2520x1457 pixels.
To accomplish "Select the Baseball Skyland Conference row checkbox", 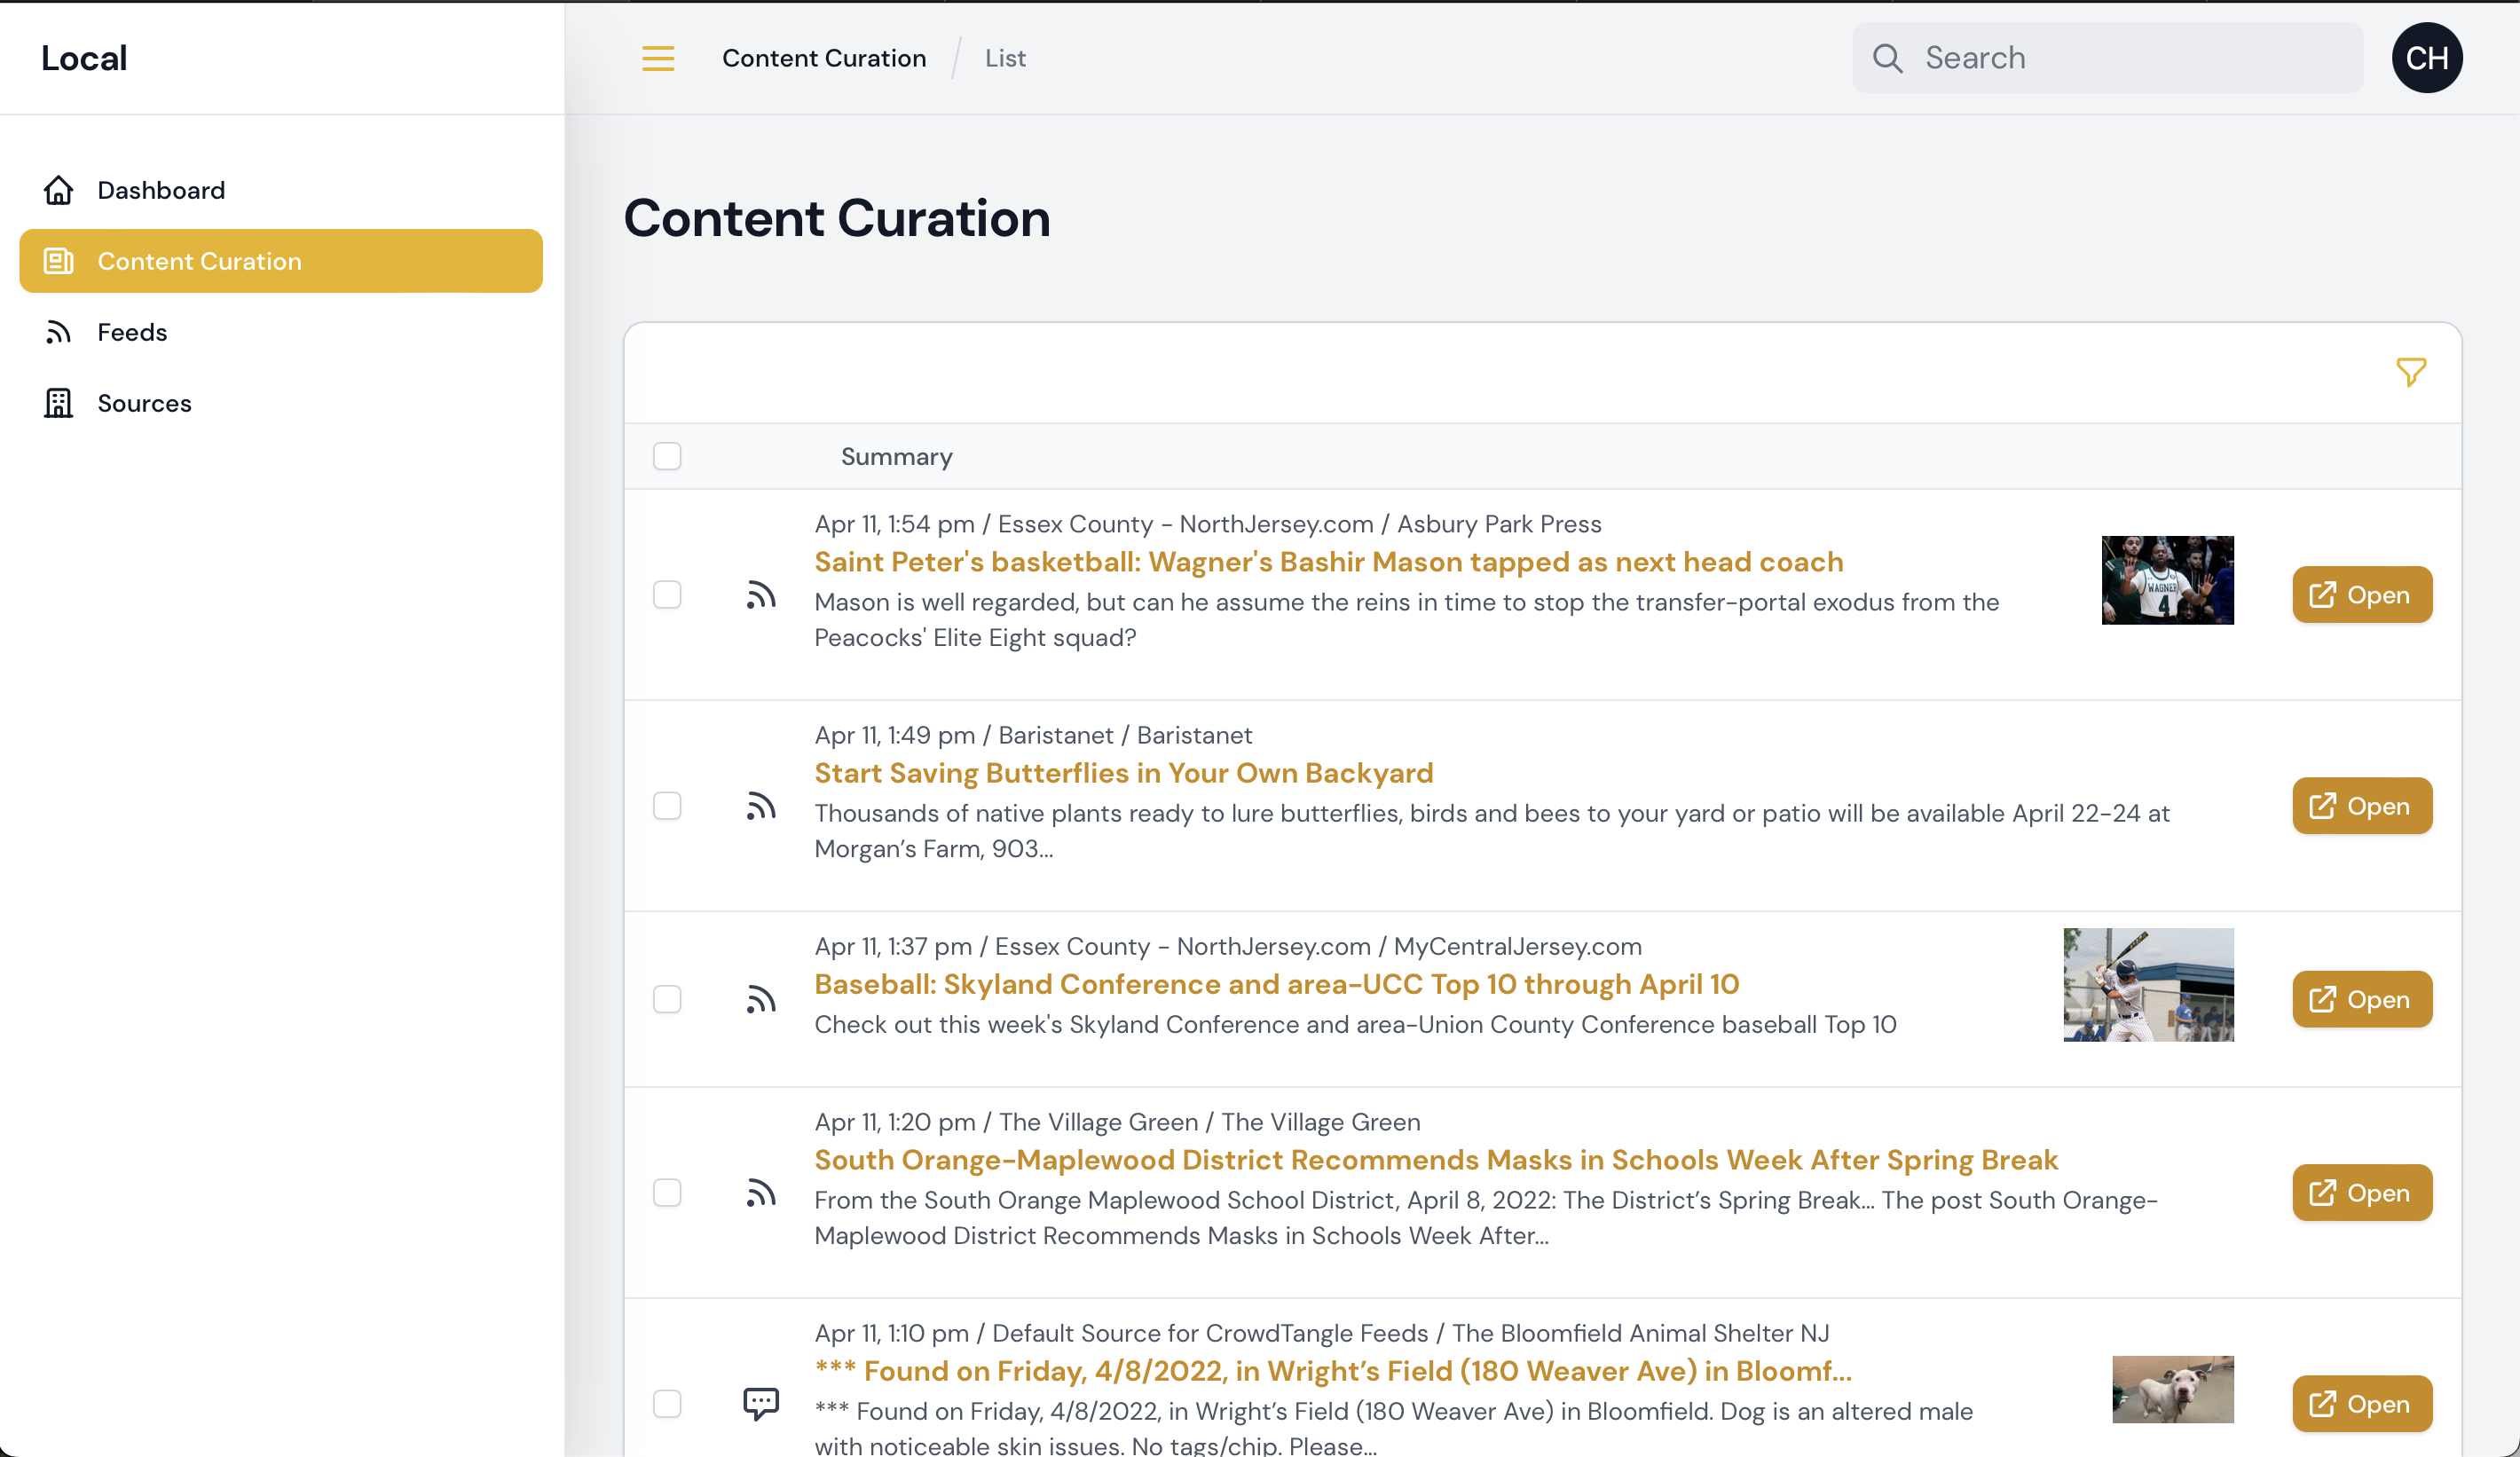I will pos(667,999).
